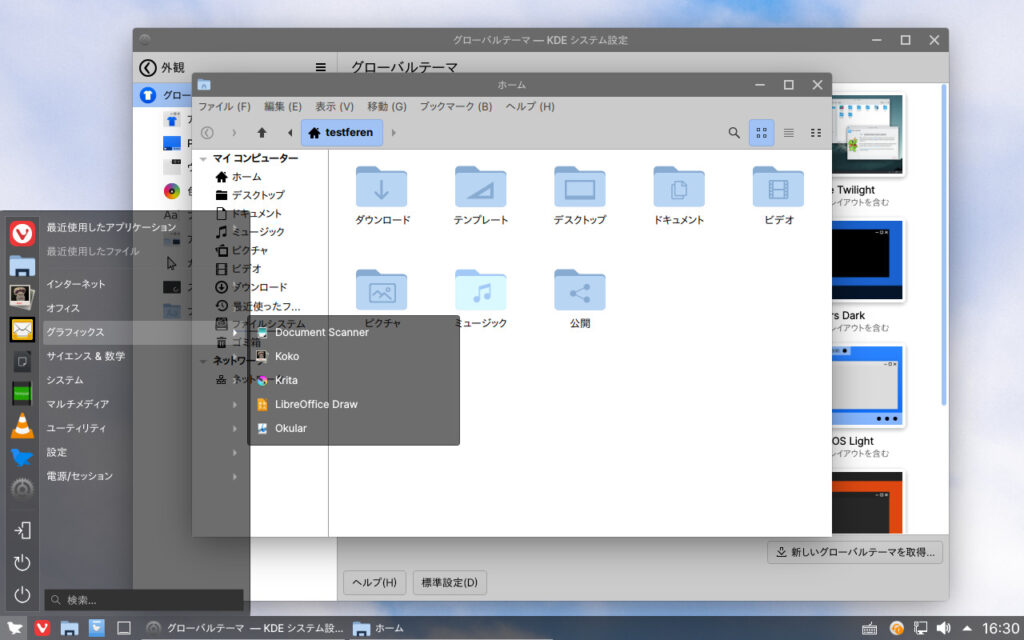Open the システム category
1024x640 pixels.
[144, 380]
